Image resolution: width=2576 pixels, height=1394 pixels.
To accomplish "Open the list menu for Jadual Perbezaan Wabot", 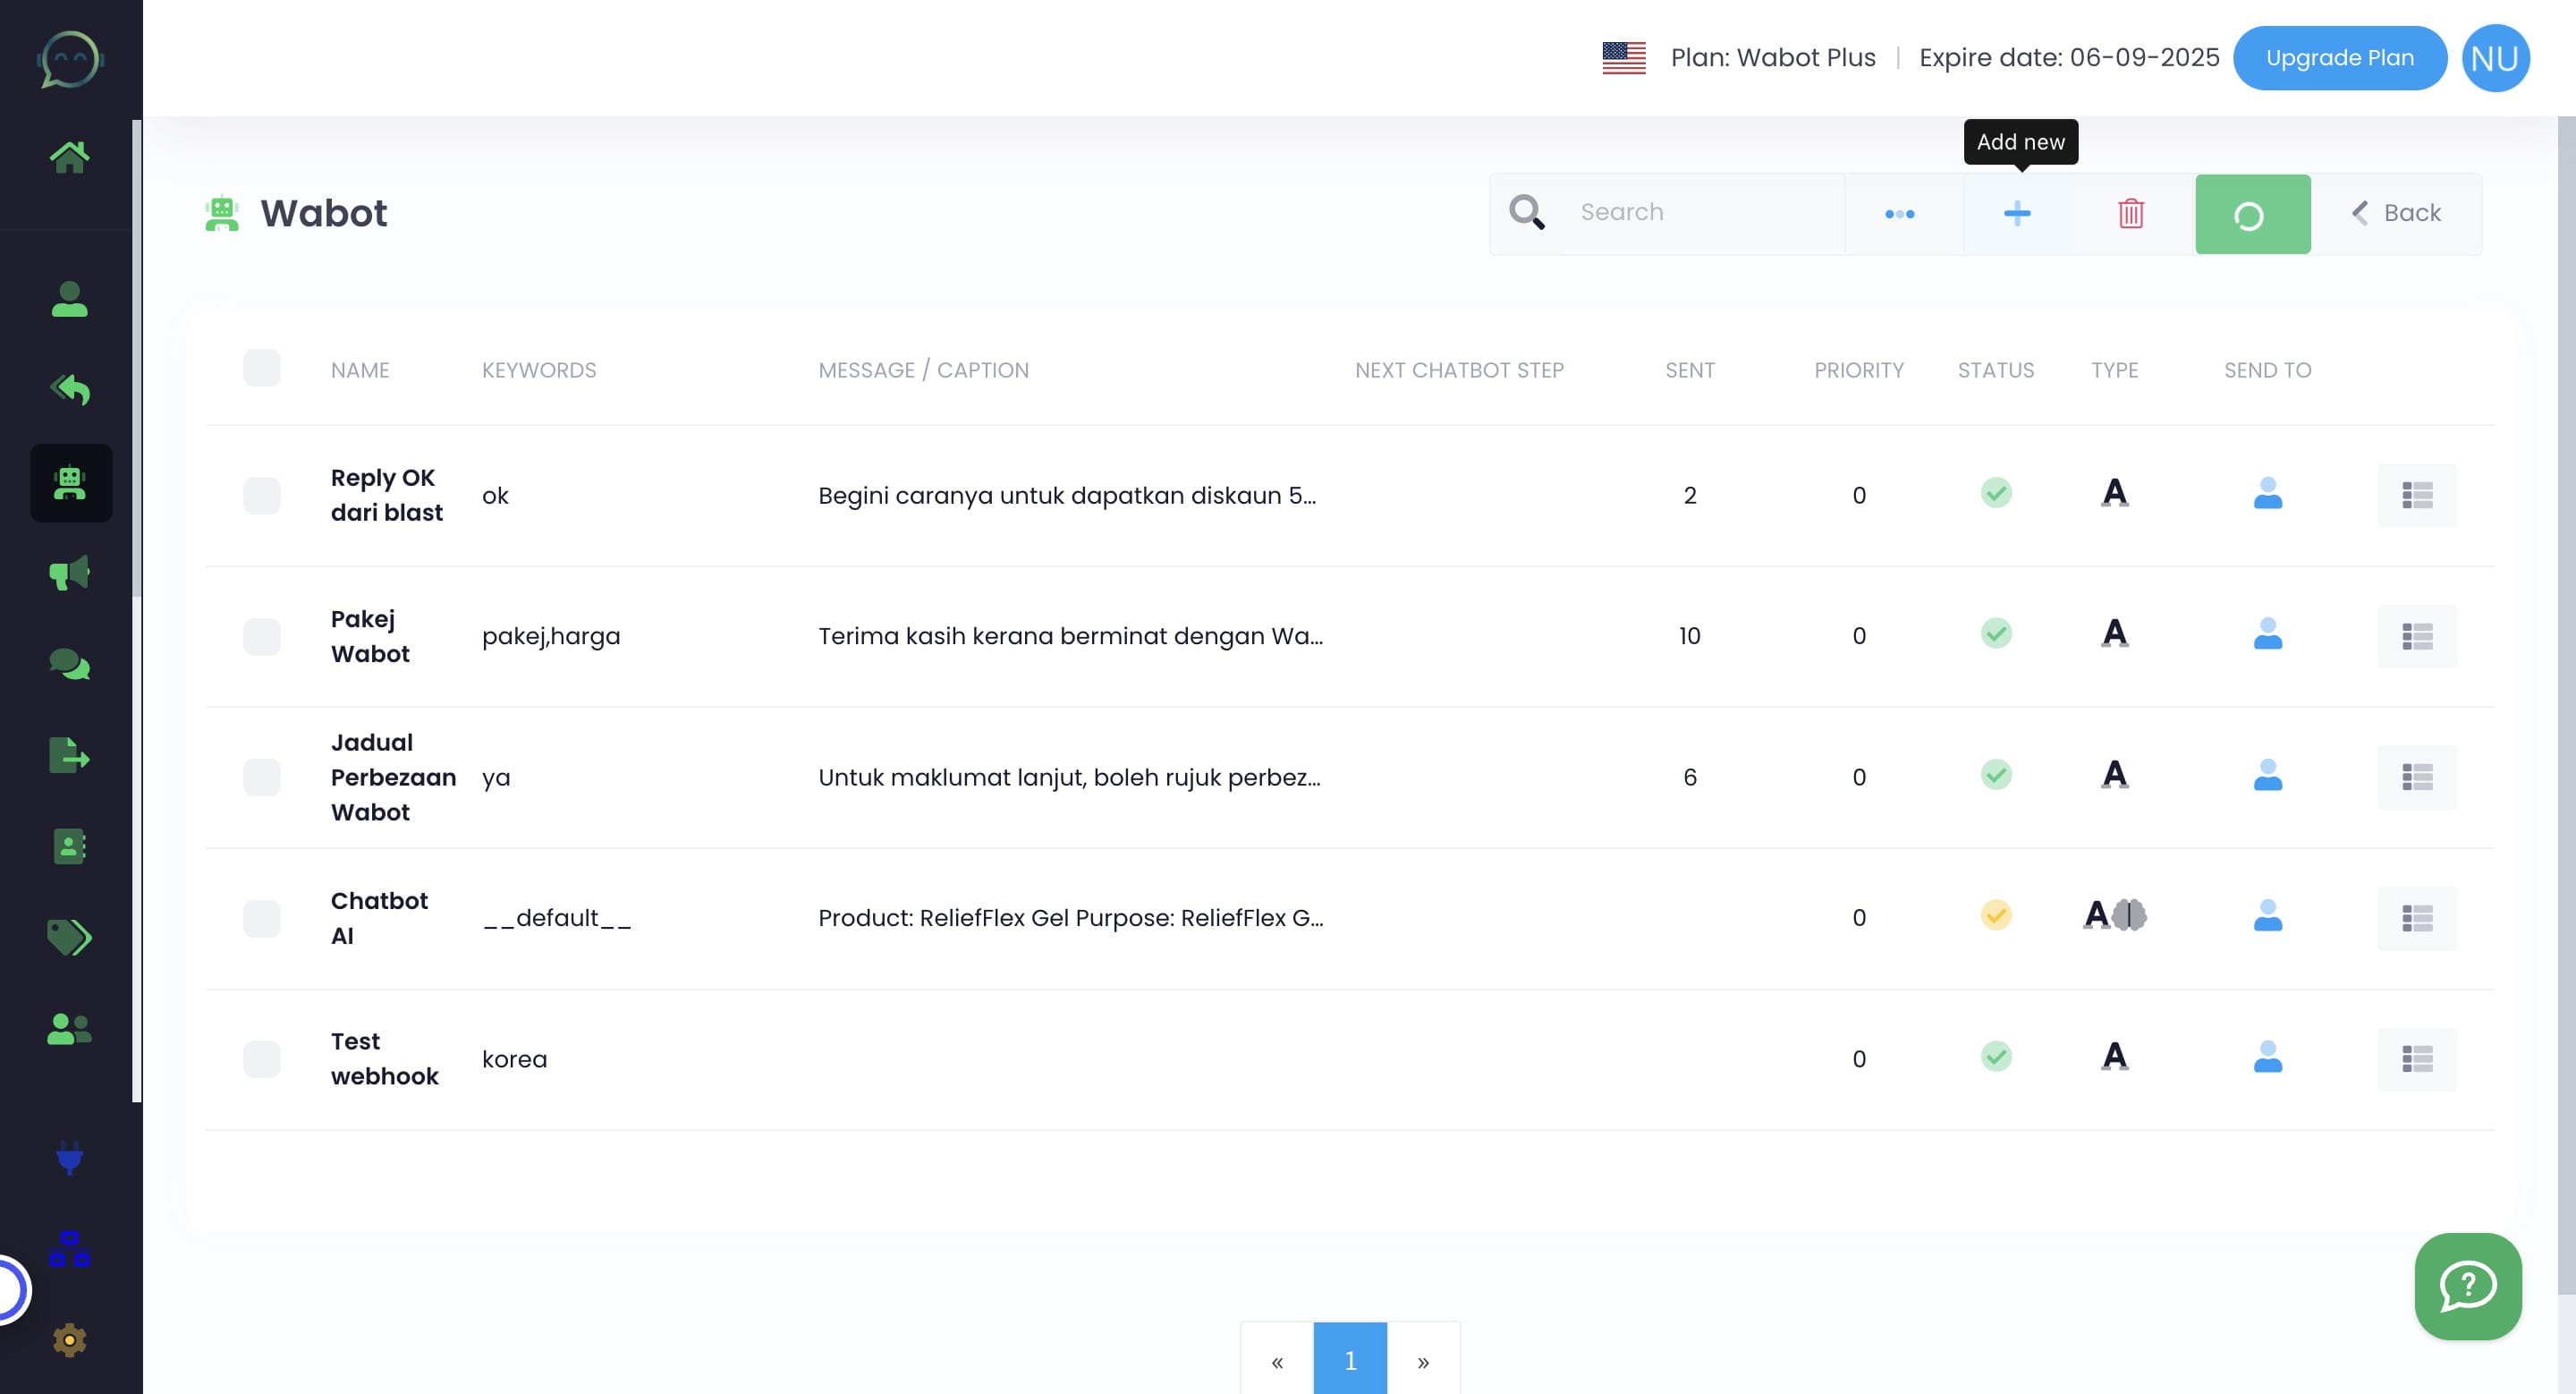I will point(2417,778).
